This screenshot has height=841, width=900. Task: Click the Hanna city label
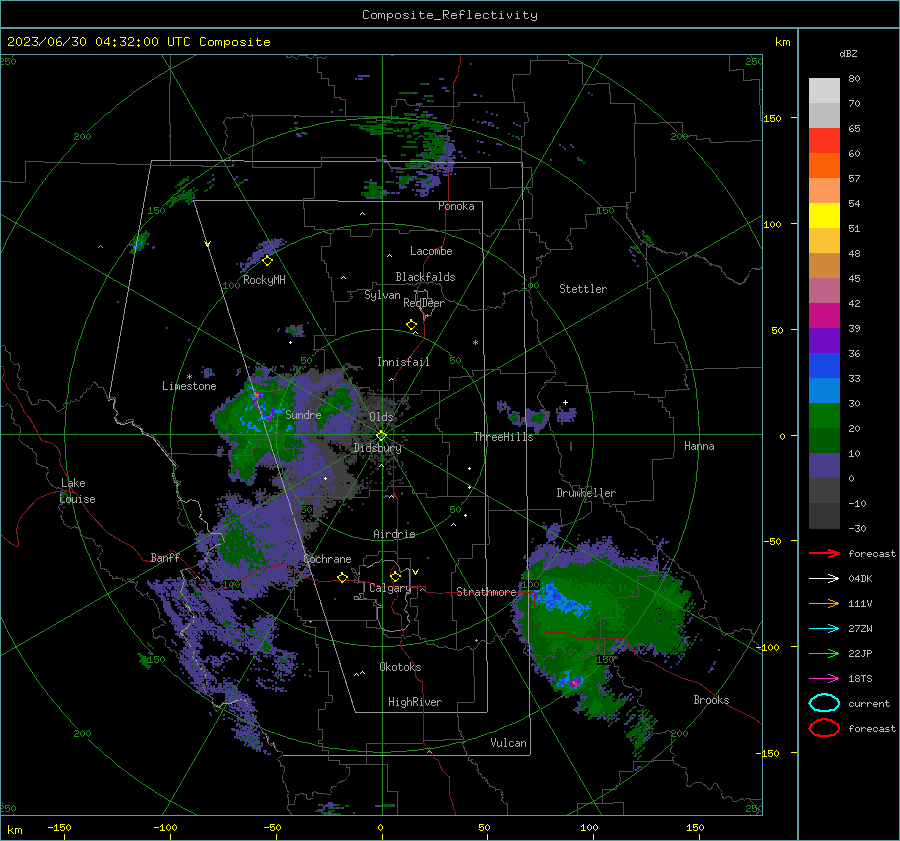click(x=699, y=446)
